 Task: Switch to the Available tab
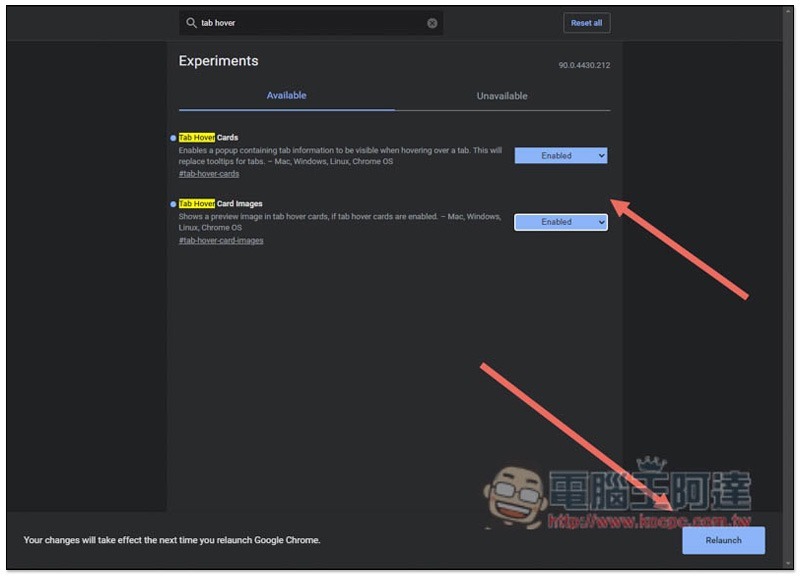pyautogui.click(x=286, y=95)
